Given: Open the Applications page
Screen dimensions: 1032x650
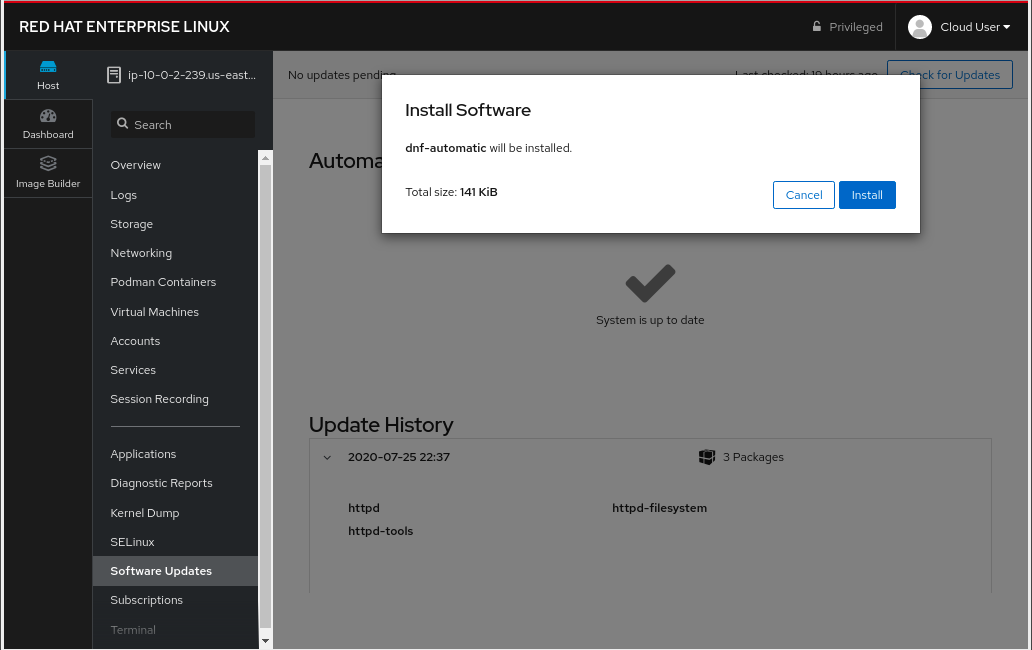Looking at the screenshot, I should point(143,455).
